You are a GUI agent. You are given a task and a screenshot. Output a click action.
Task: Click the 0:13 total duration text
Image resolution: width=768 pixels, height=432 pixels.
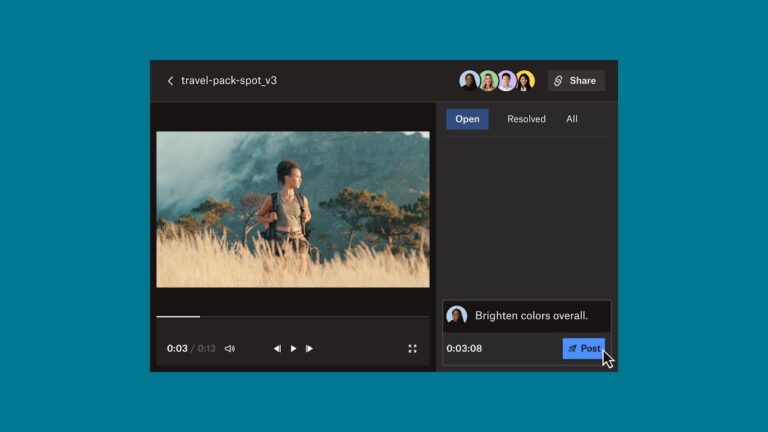206,348
